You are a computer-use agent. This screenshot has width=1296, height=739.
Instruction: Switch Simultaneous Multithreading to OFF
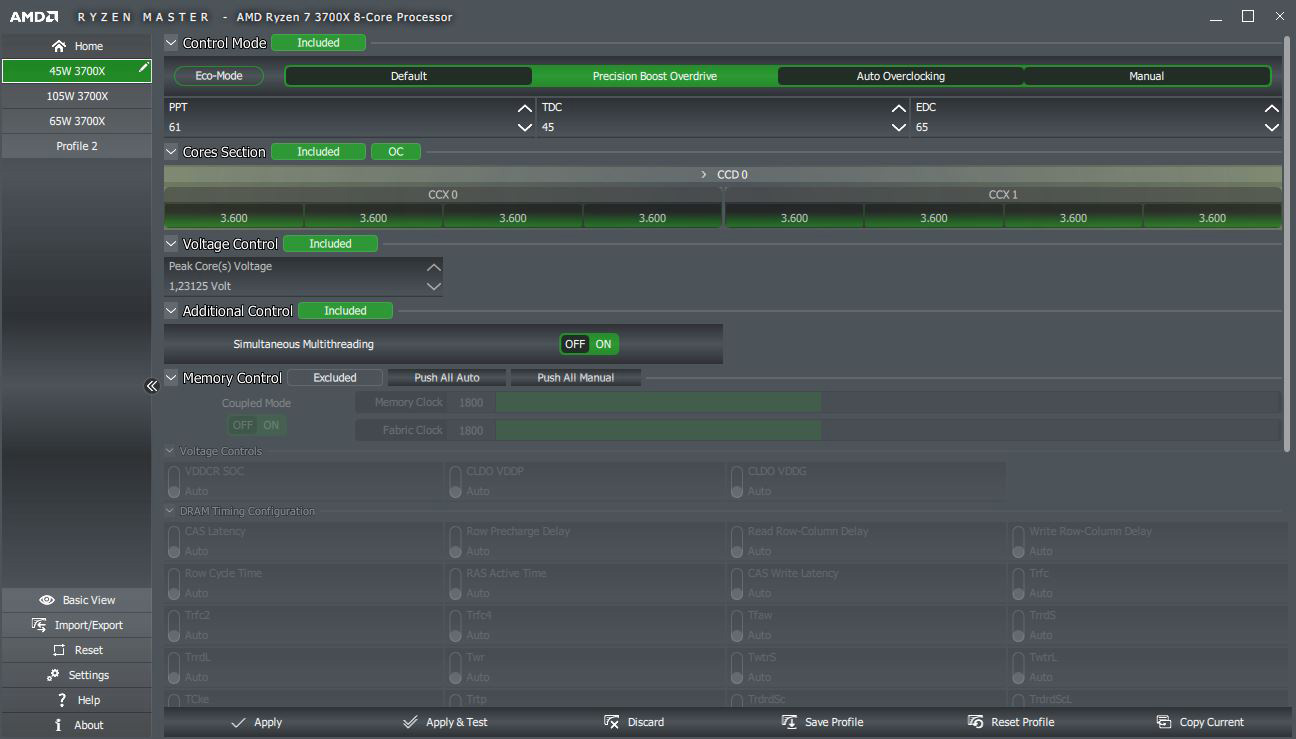click(575, 344)
